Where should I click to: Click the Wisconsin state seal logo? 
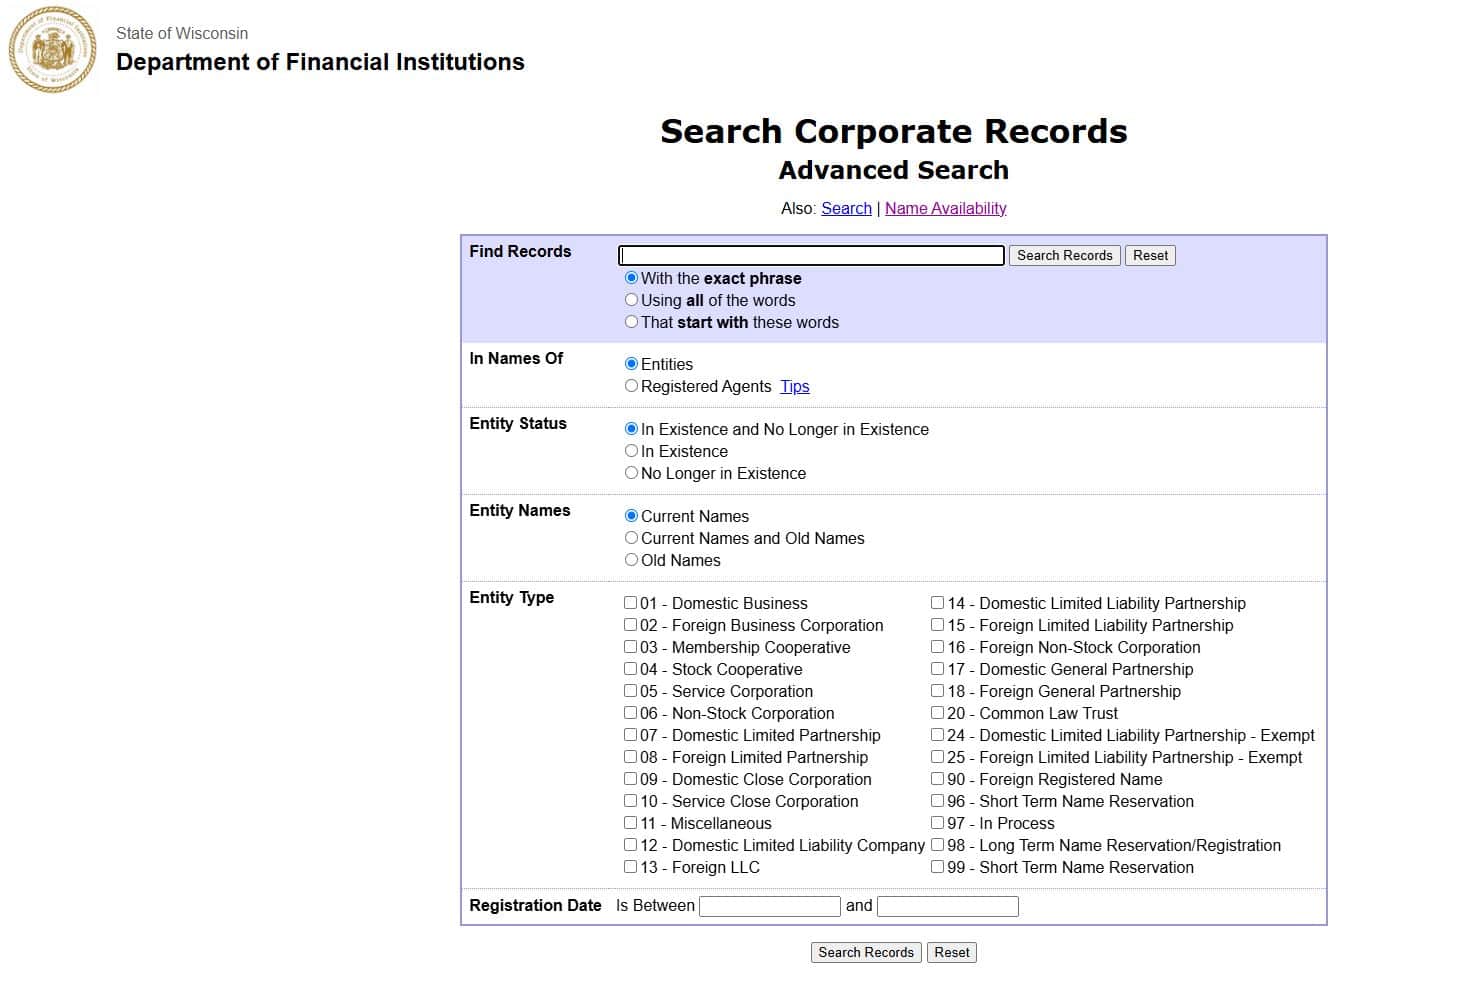click(53, 50)
